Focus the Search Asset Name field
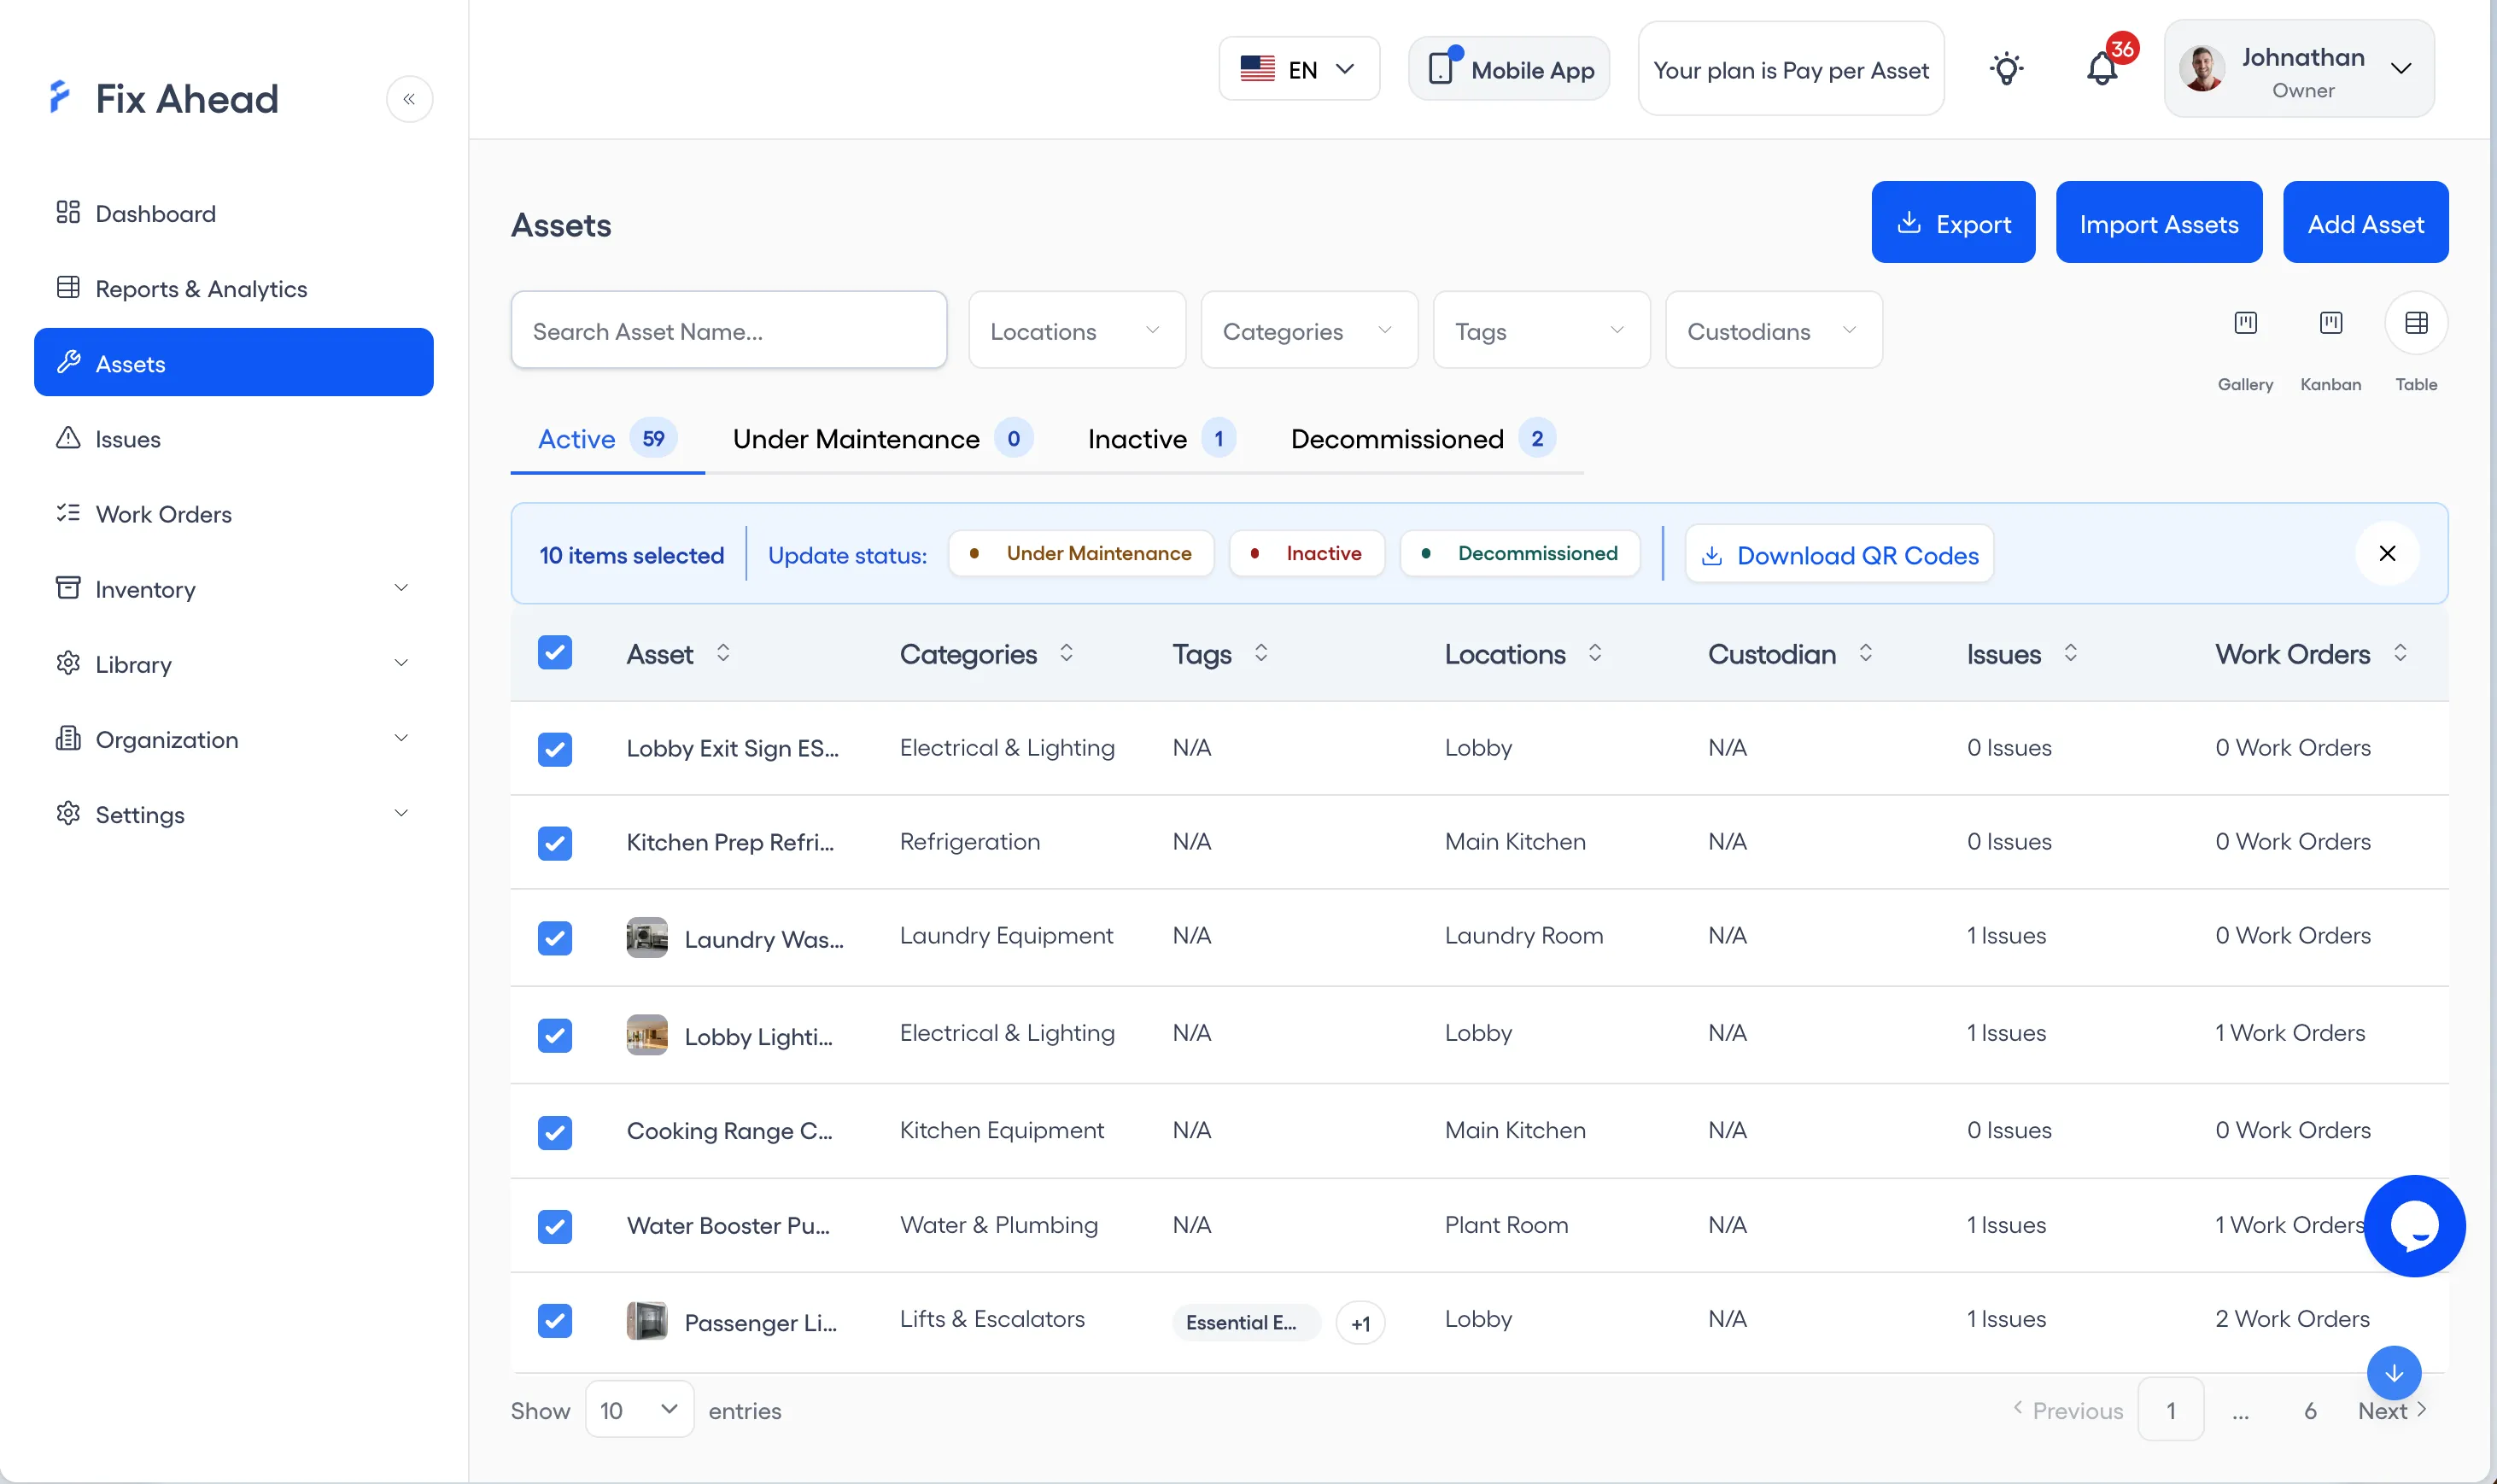Viewport: 2497px width, 1484px height. click(x=728, y=330)
